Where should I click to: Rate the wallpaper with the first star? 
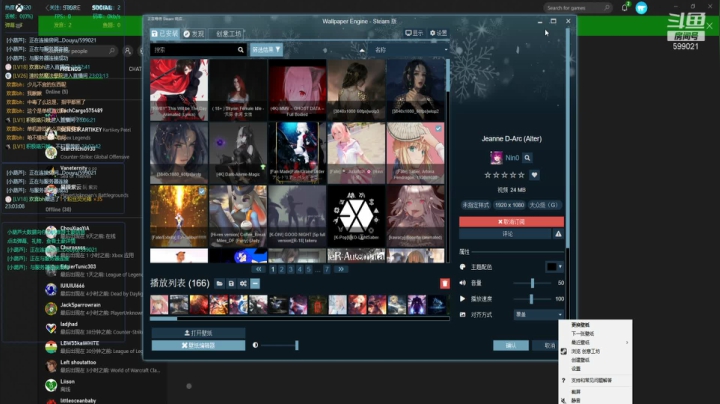coord(488,175)
